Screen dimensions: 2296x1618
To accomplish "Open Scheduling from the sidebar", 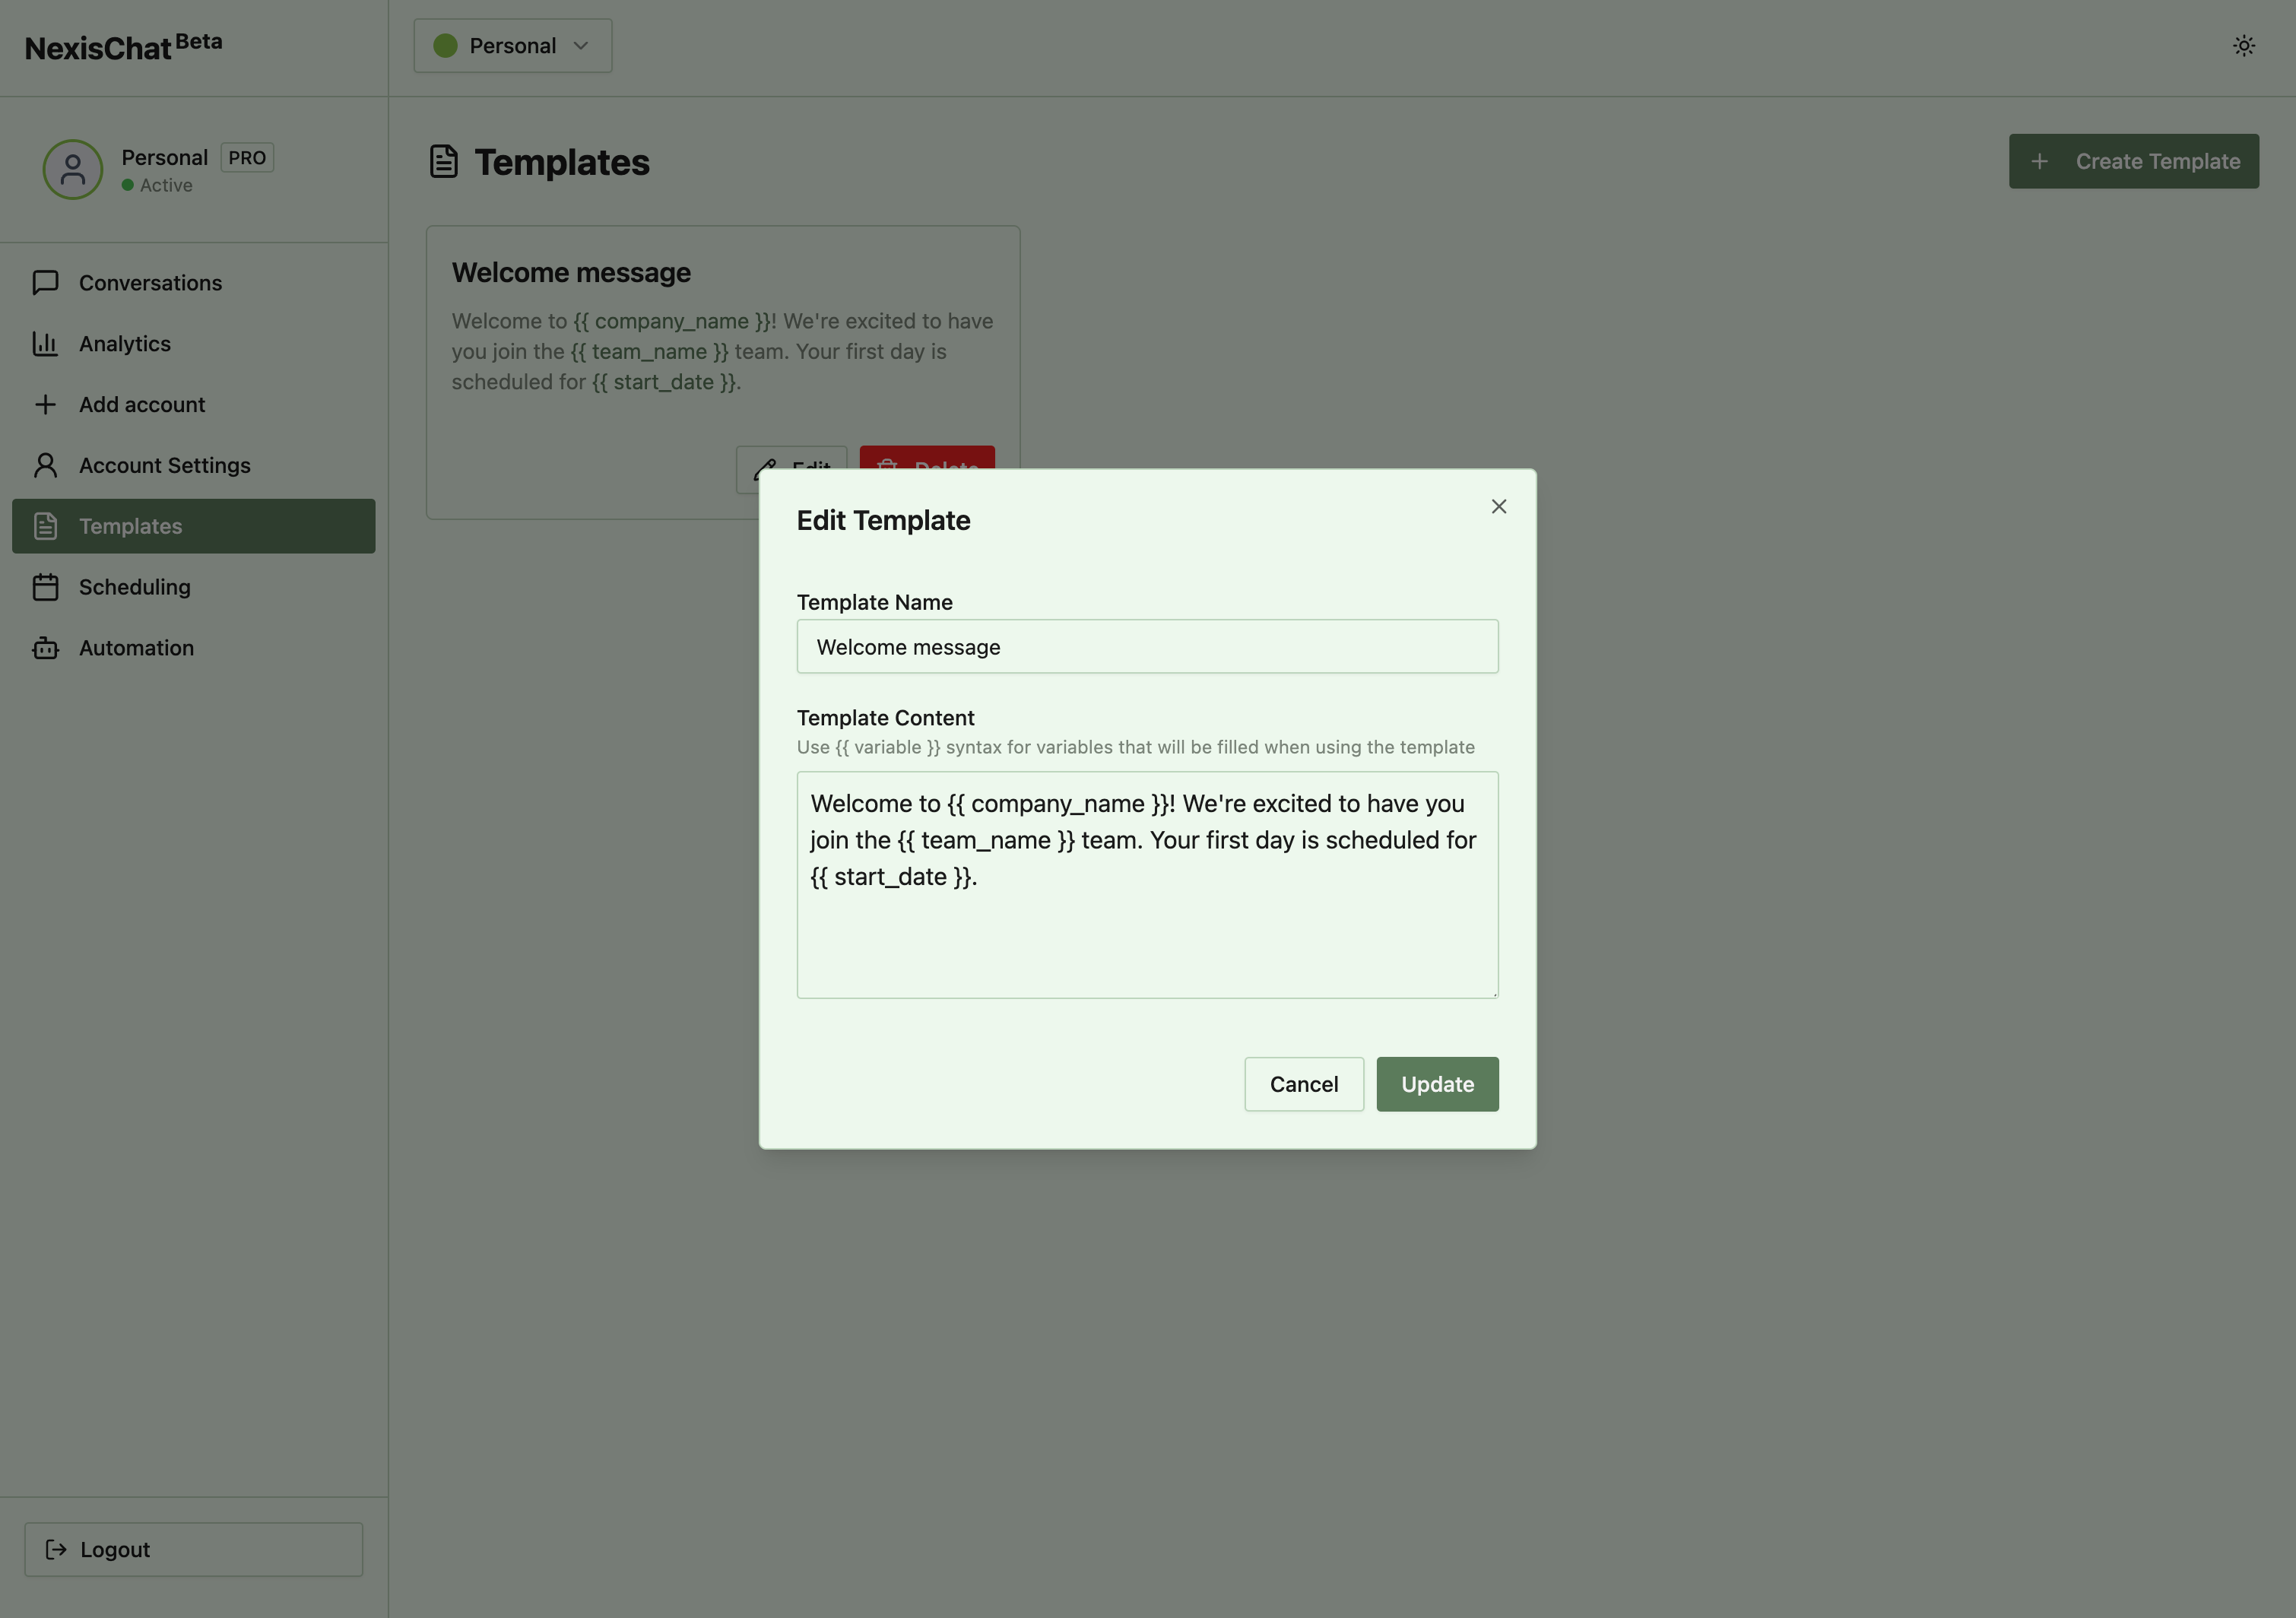I will click(194, 587).
